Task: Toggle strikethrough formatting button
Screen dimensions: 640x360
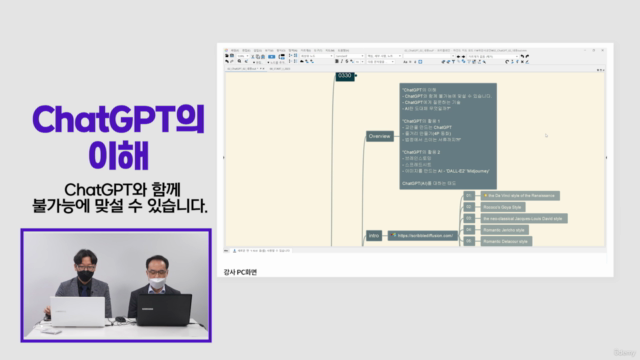Action: [347, 61]
